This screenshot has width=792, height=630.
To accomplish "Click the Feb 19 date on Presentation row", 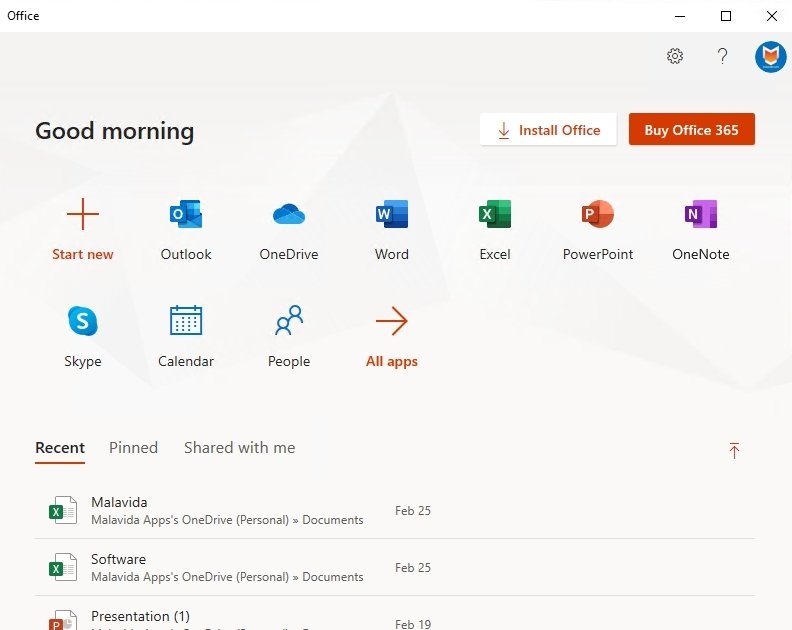I will tap(413, 624).
